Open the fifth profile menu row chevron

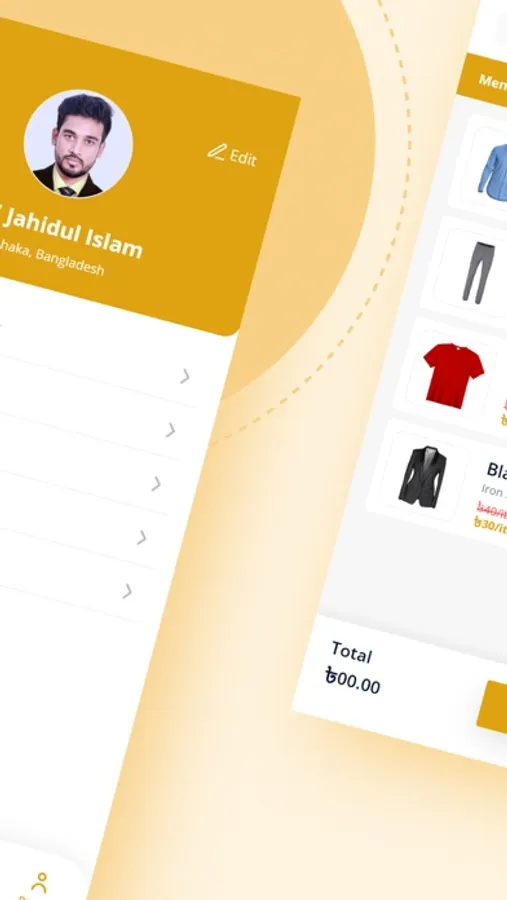coord(127,591)
